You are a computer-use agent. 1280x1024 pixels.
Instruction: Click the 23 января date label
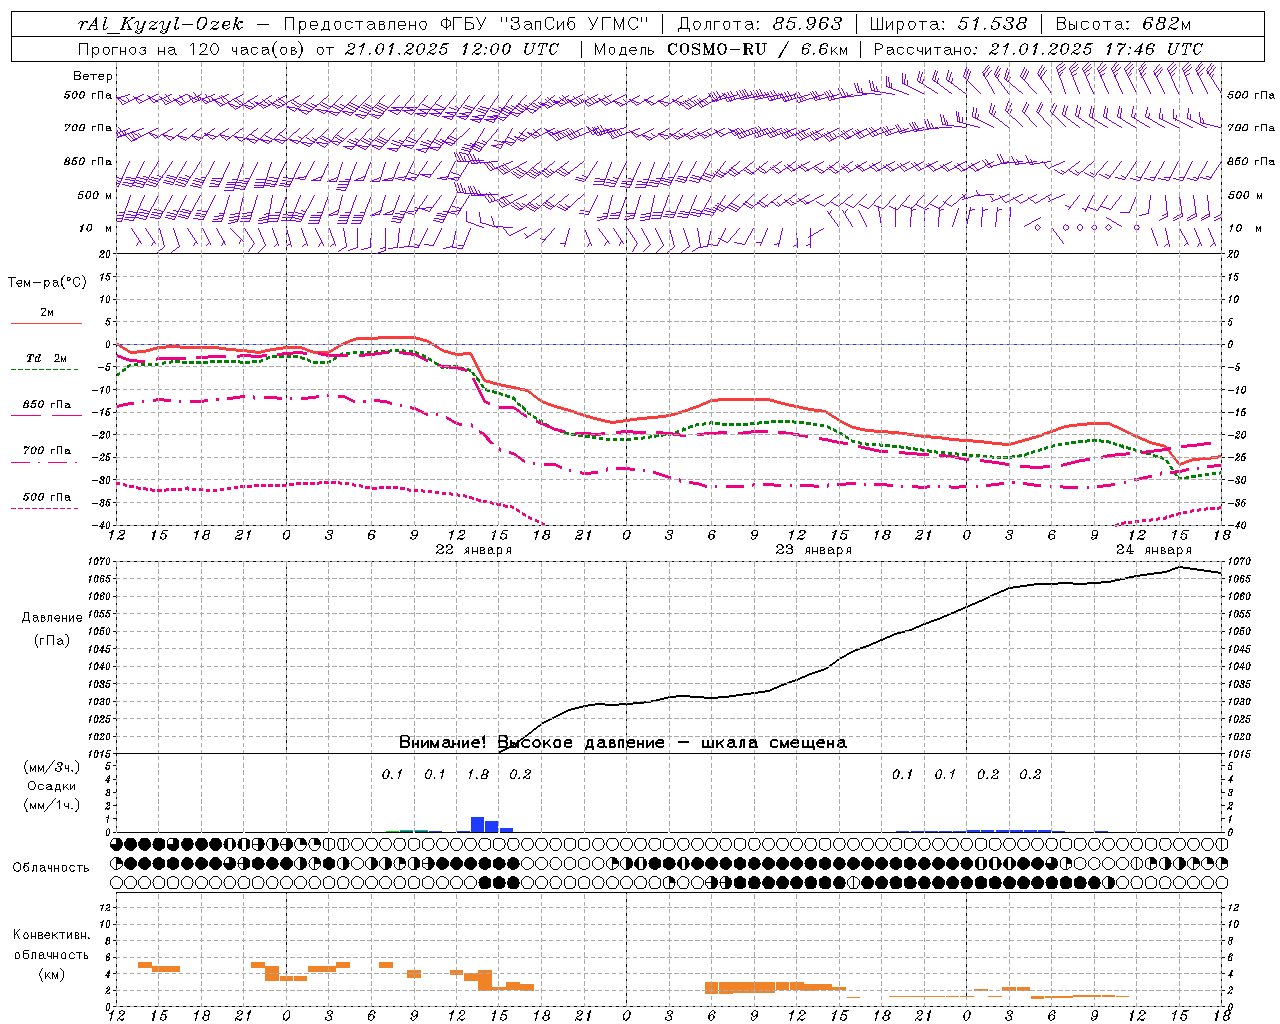[813, 550]
